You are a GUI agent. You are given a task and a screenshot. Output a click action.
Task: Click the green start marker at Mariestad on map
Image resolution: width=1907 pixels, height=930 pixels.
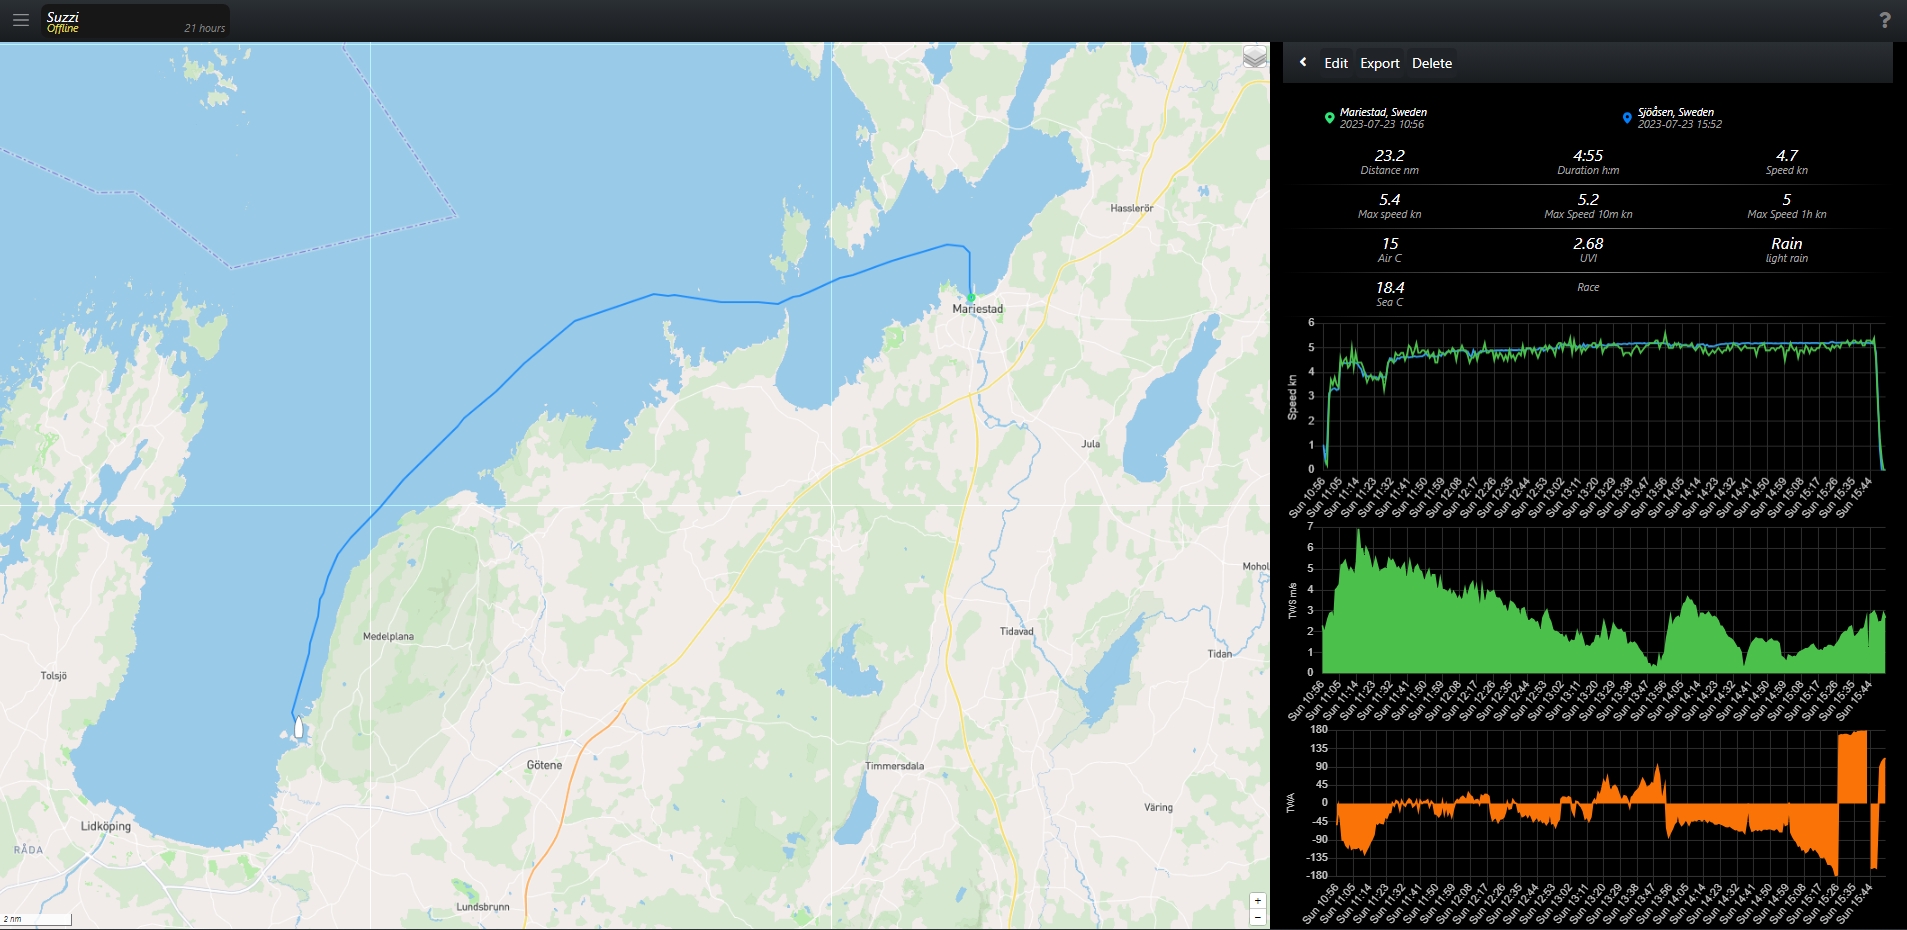coord(970,297)
